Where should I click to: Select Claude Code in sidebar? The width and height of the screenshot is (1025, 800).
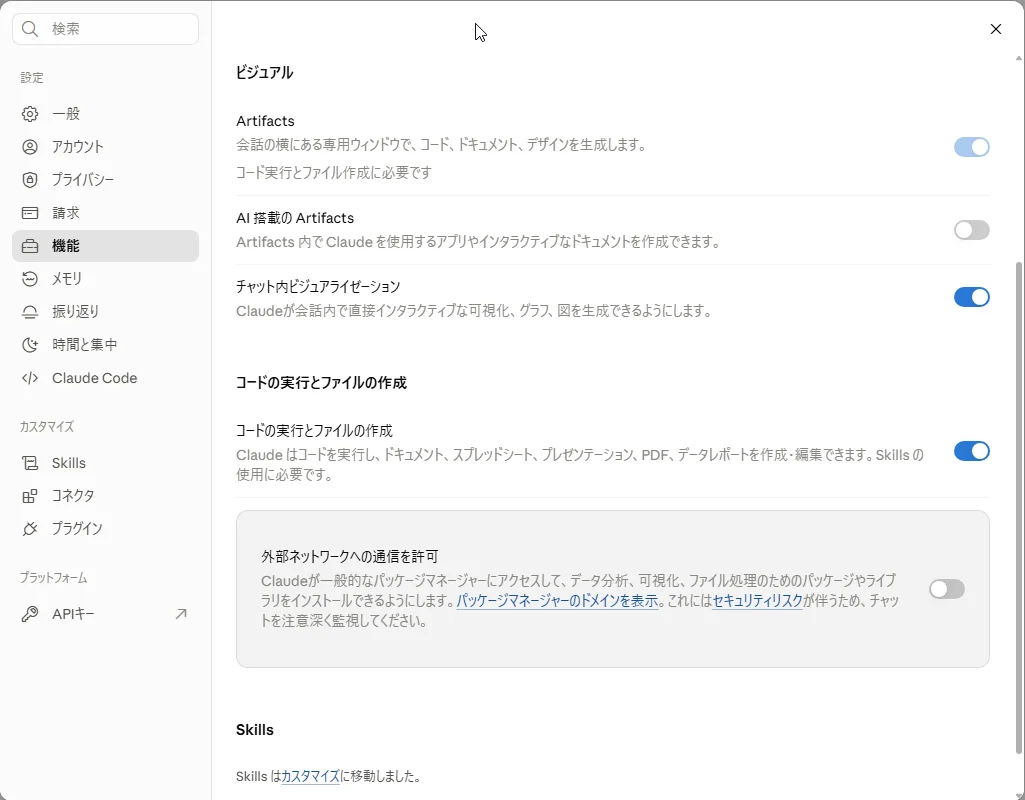click(105, 378)
